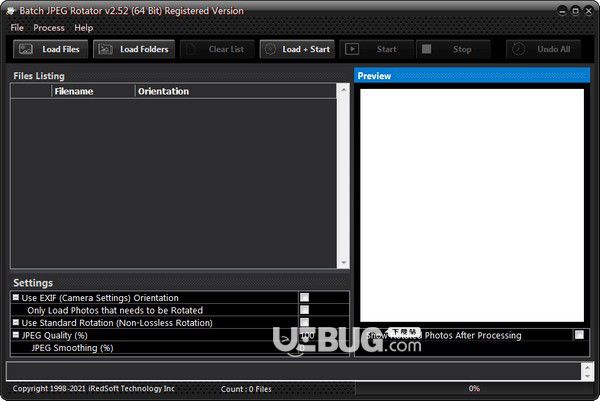Start button label in toolbar
The height and width of the screenshot is (401, 600).
(x=386, y=49)
